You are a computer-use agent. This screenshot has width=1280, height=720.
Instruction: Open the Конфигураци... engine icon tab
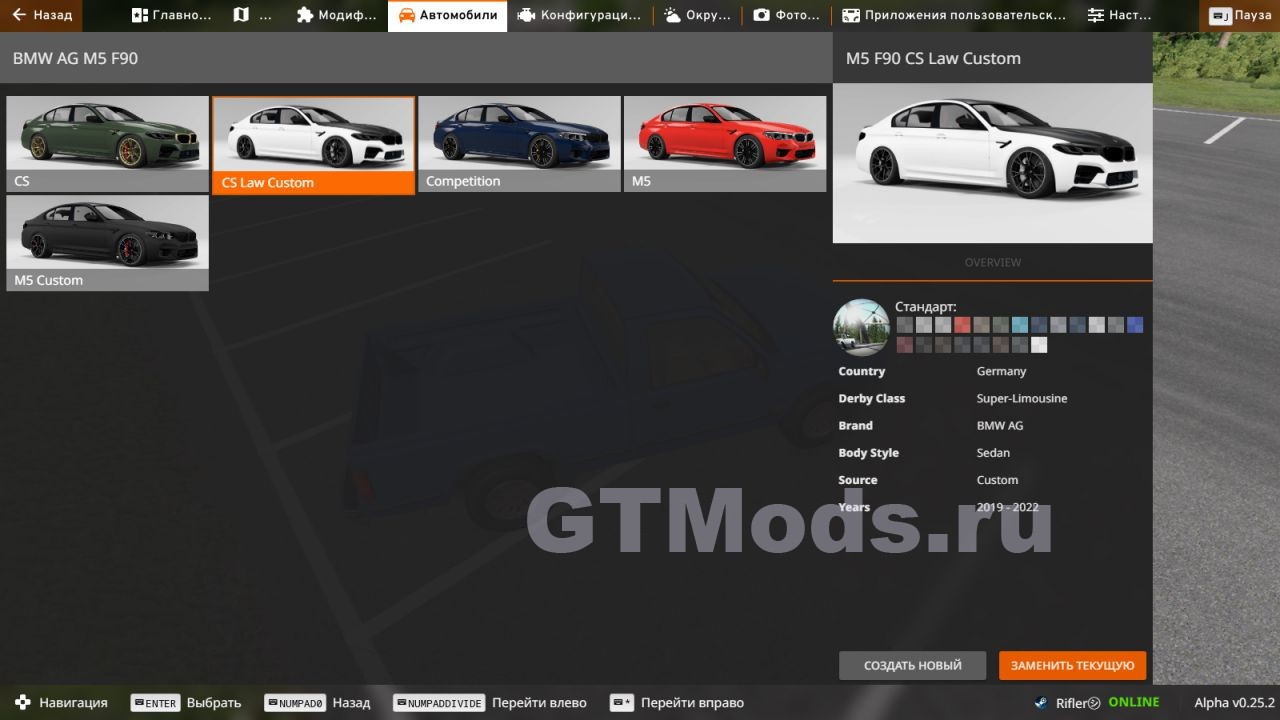tap(579, 15)
